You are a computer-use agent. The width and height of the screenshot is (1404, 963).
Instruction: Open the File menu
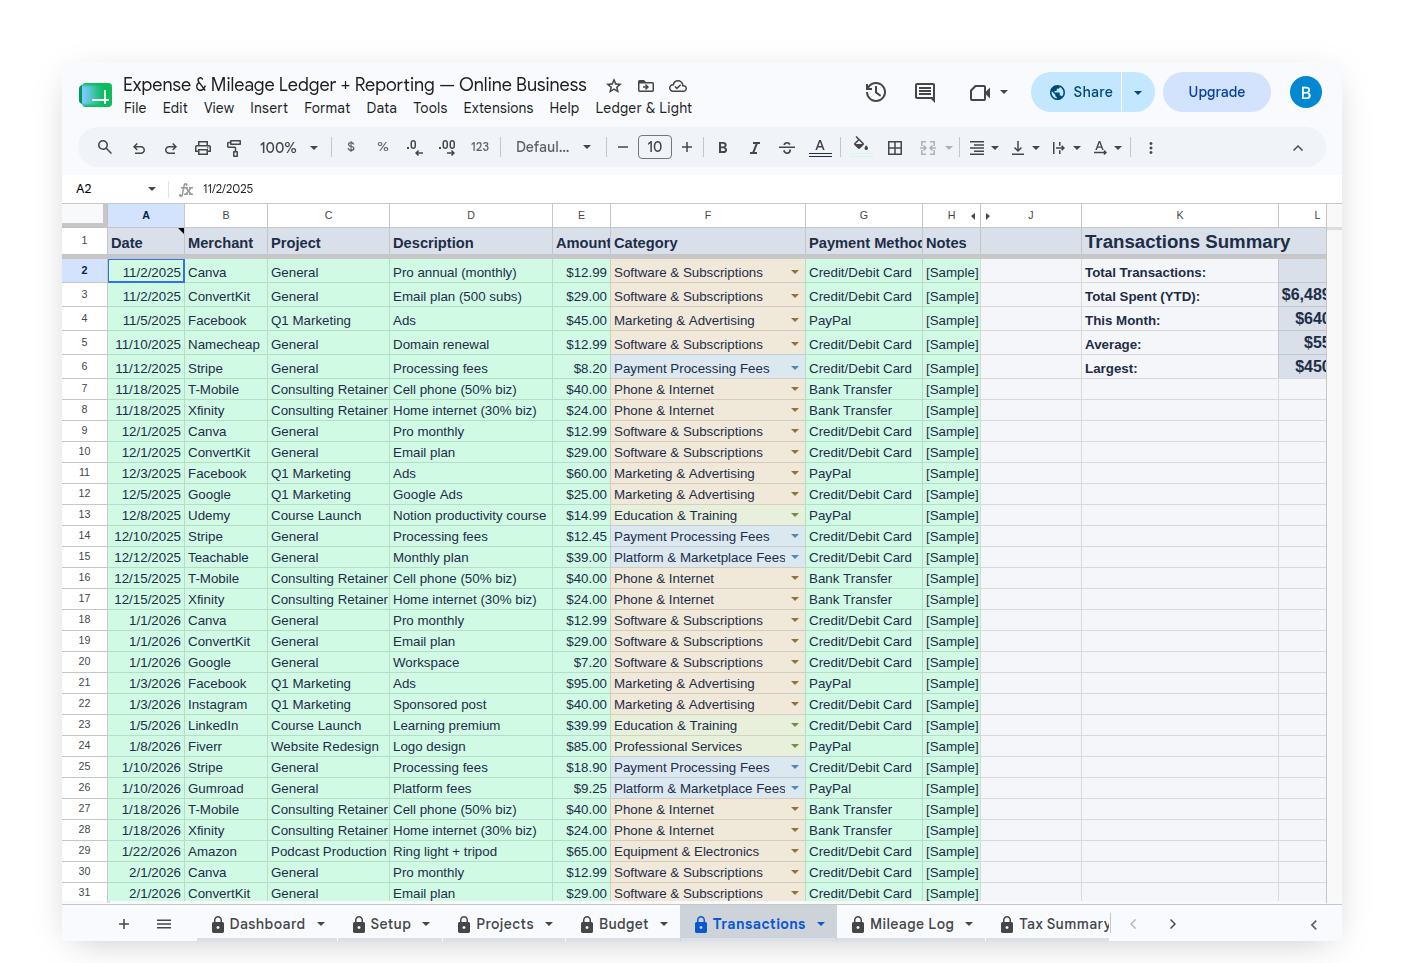click(135, 108)
